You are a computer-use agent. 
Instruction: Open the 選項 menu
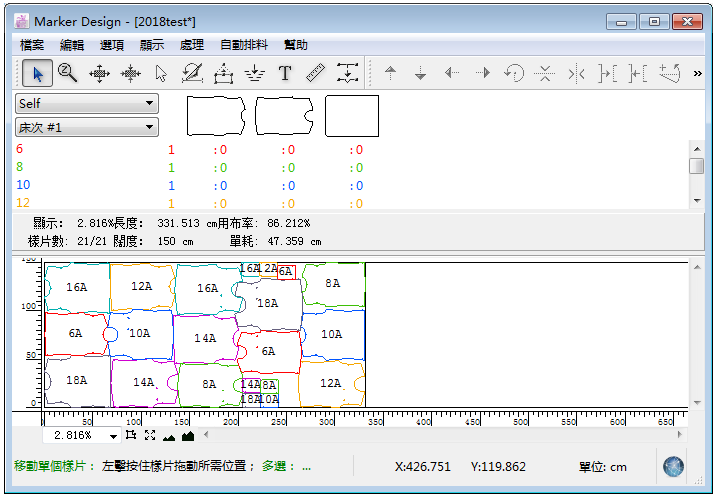(x=112, y=45)
